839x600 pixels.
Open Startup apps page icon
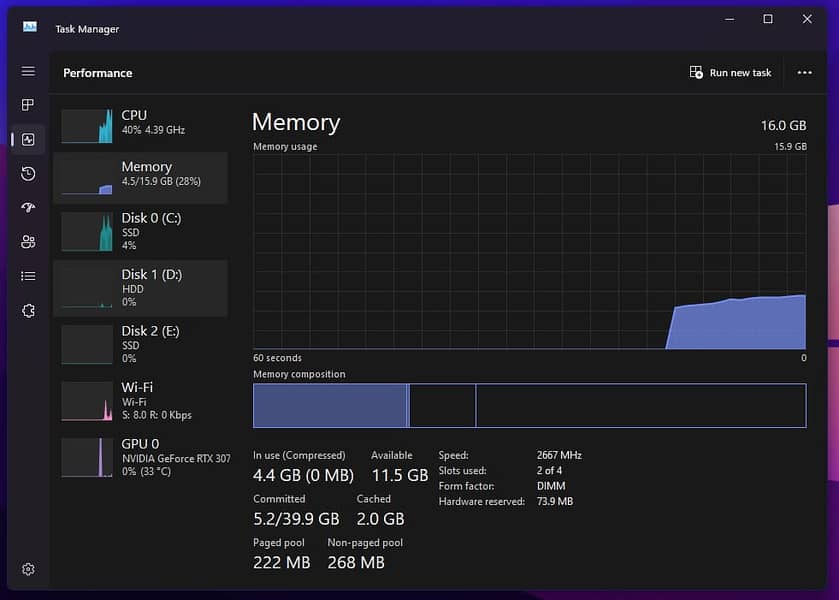(x=28, y=207)
